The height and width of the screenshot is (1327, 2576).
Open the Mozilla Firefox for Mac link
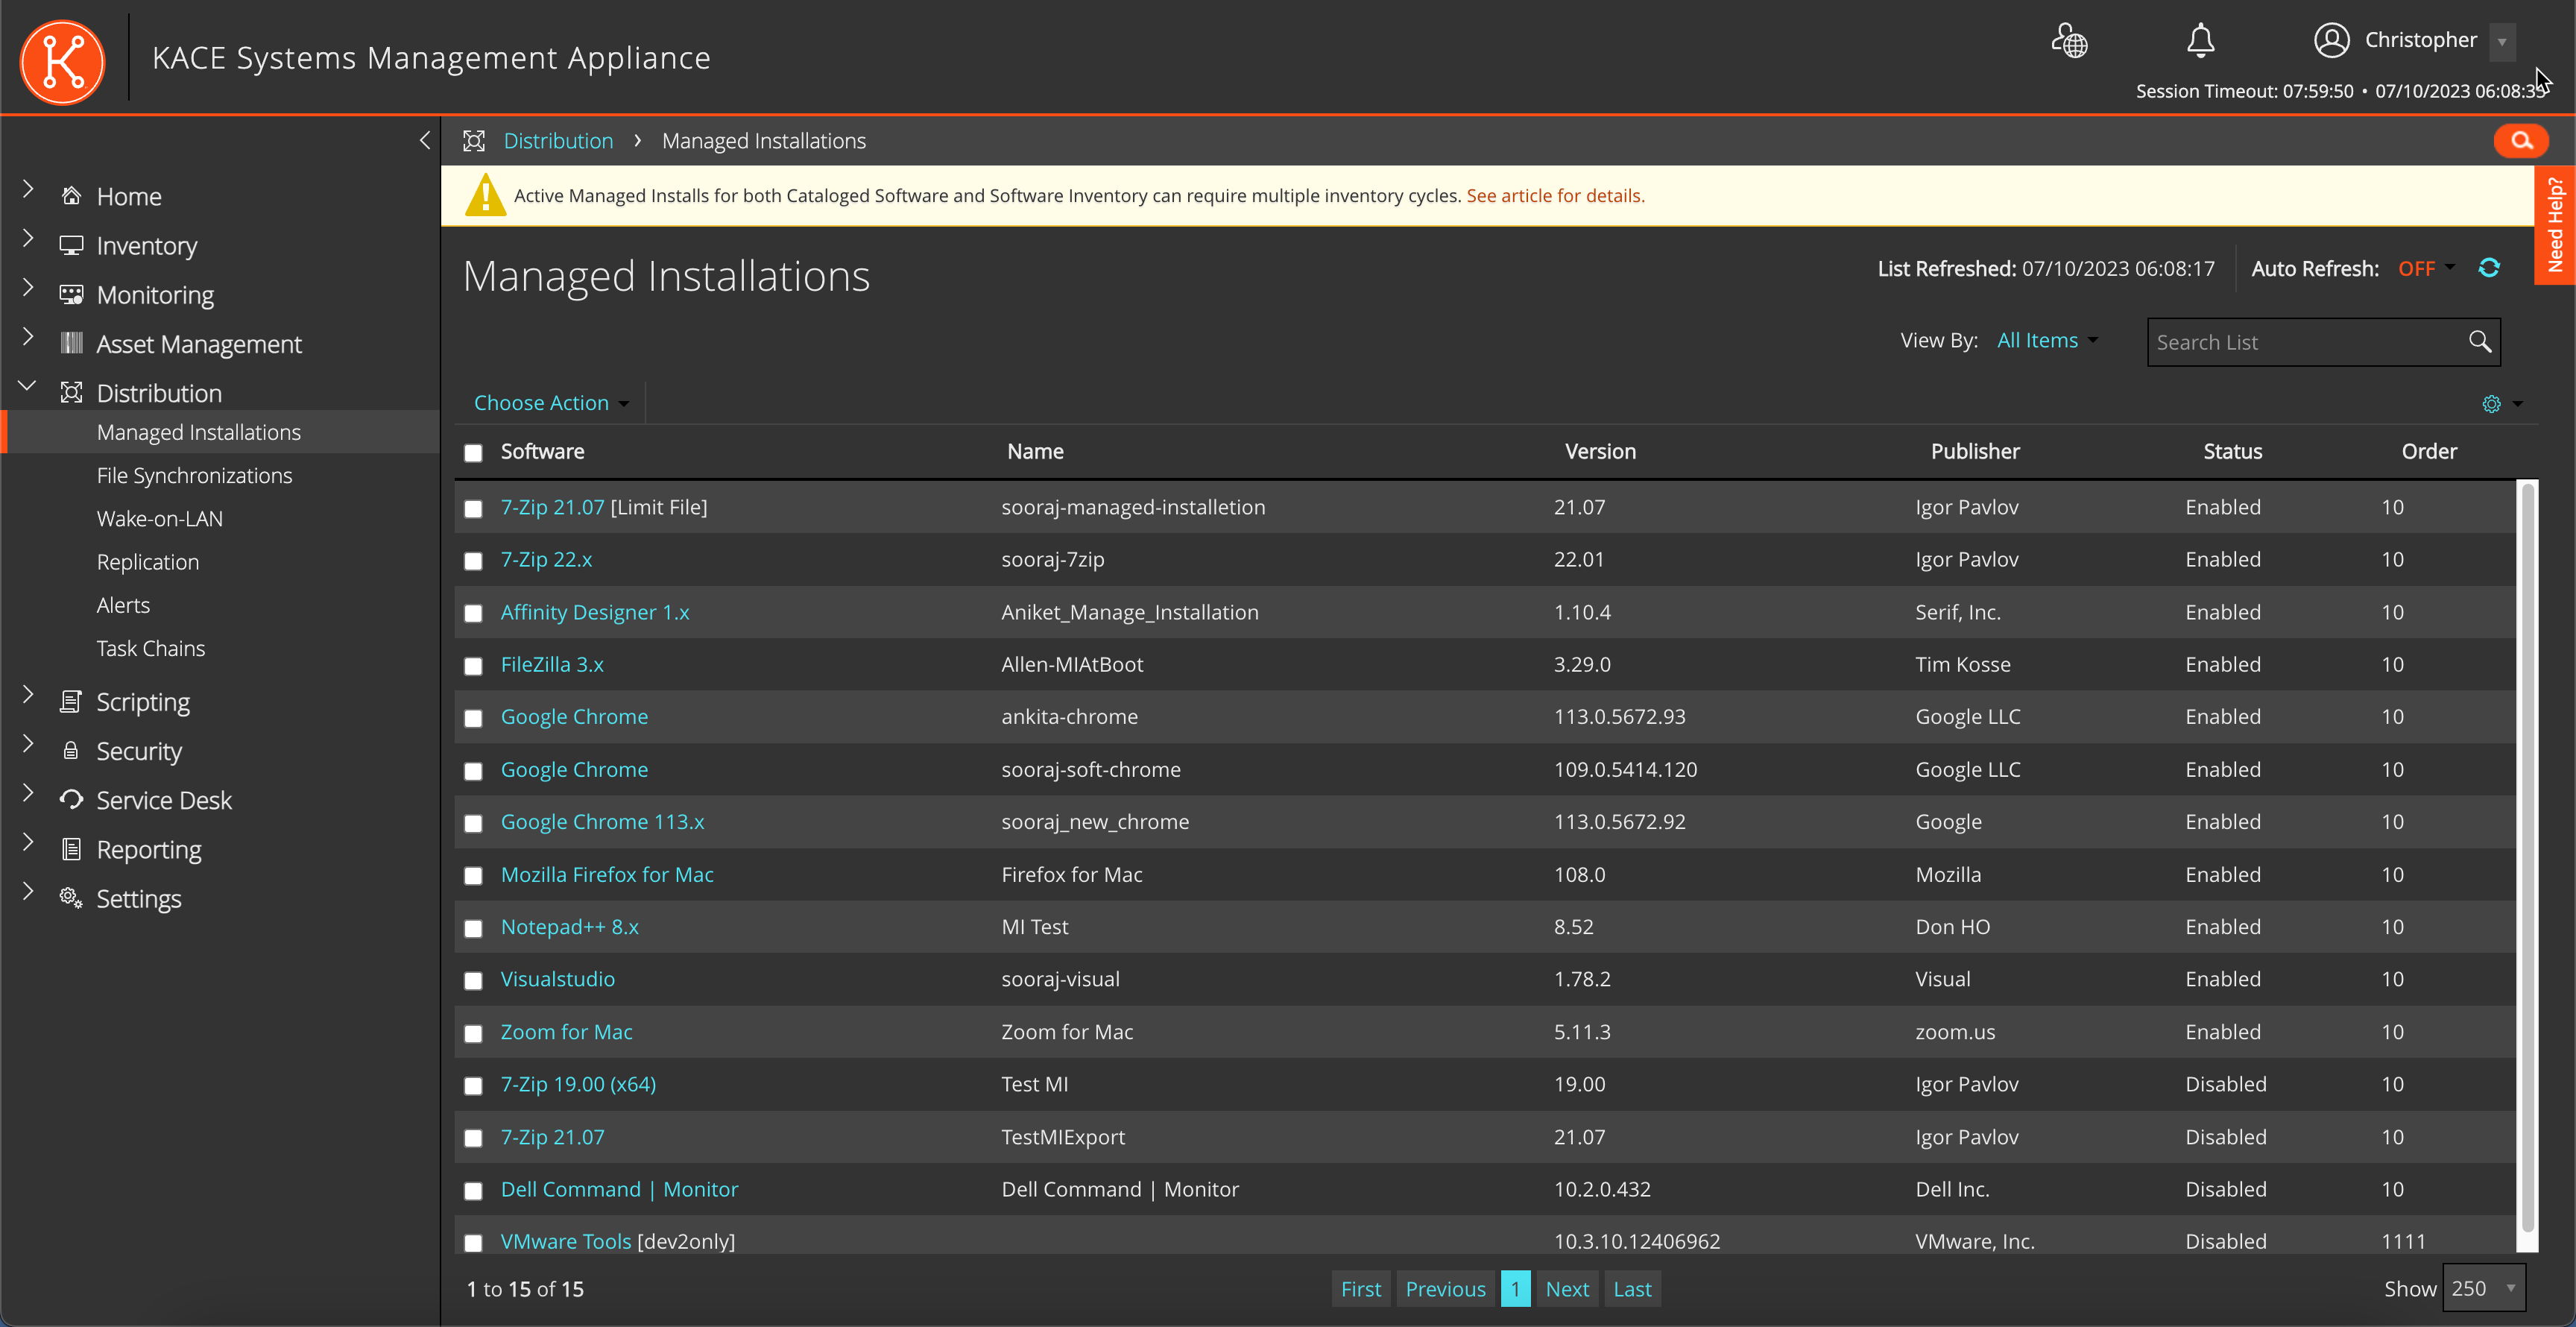pyautogui.click(x=607, y=874)
